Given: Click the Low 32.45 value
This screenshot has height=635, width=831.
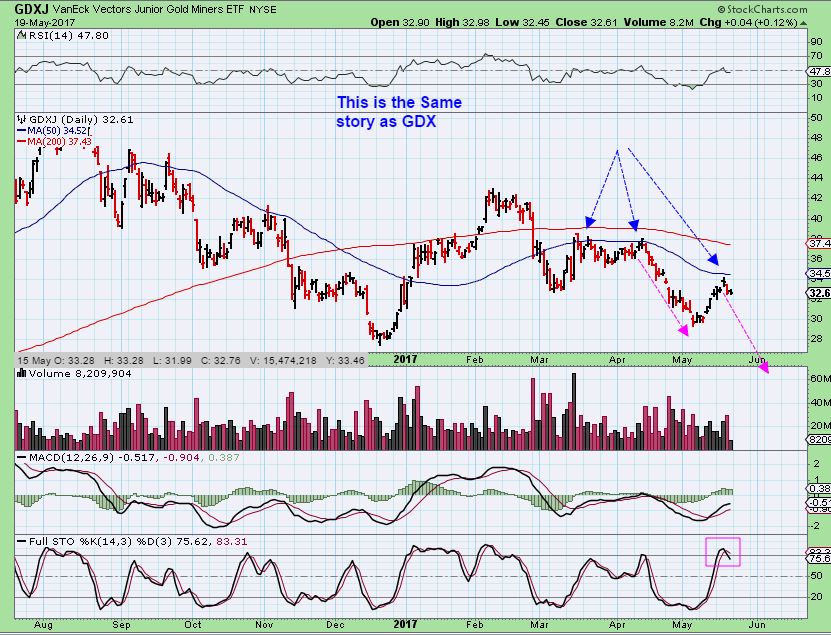Looking at the screenshot, I should [523, 22].
